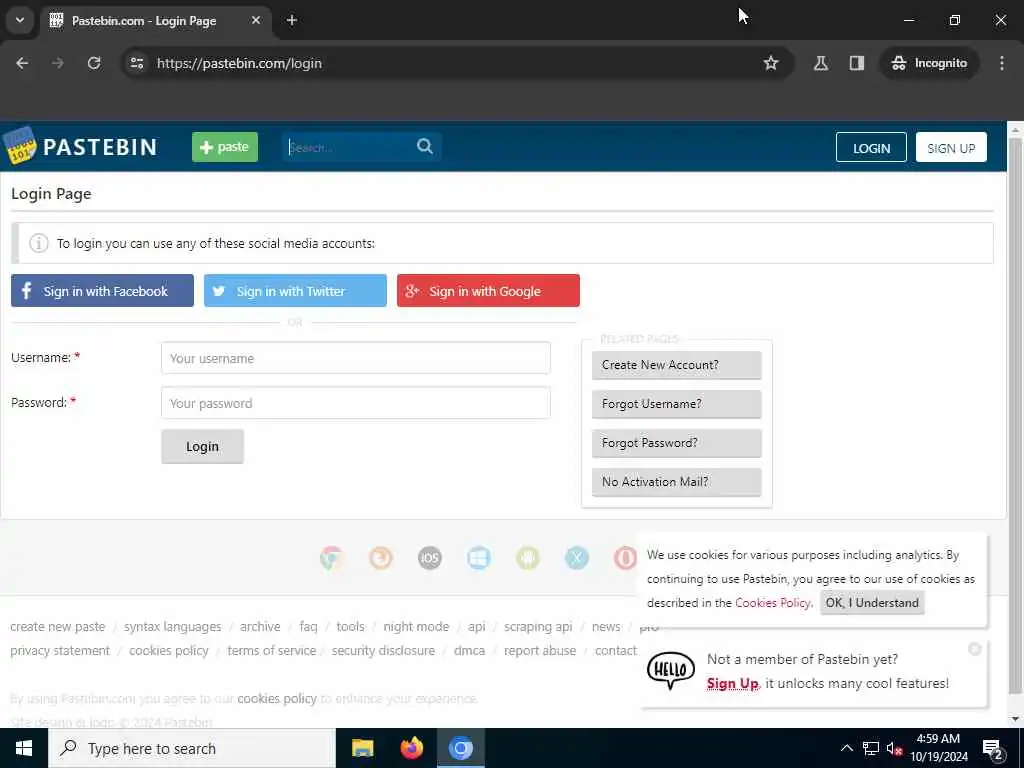Open the notifications center icon
1024x768 pixels.
[992, 748]
